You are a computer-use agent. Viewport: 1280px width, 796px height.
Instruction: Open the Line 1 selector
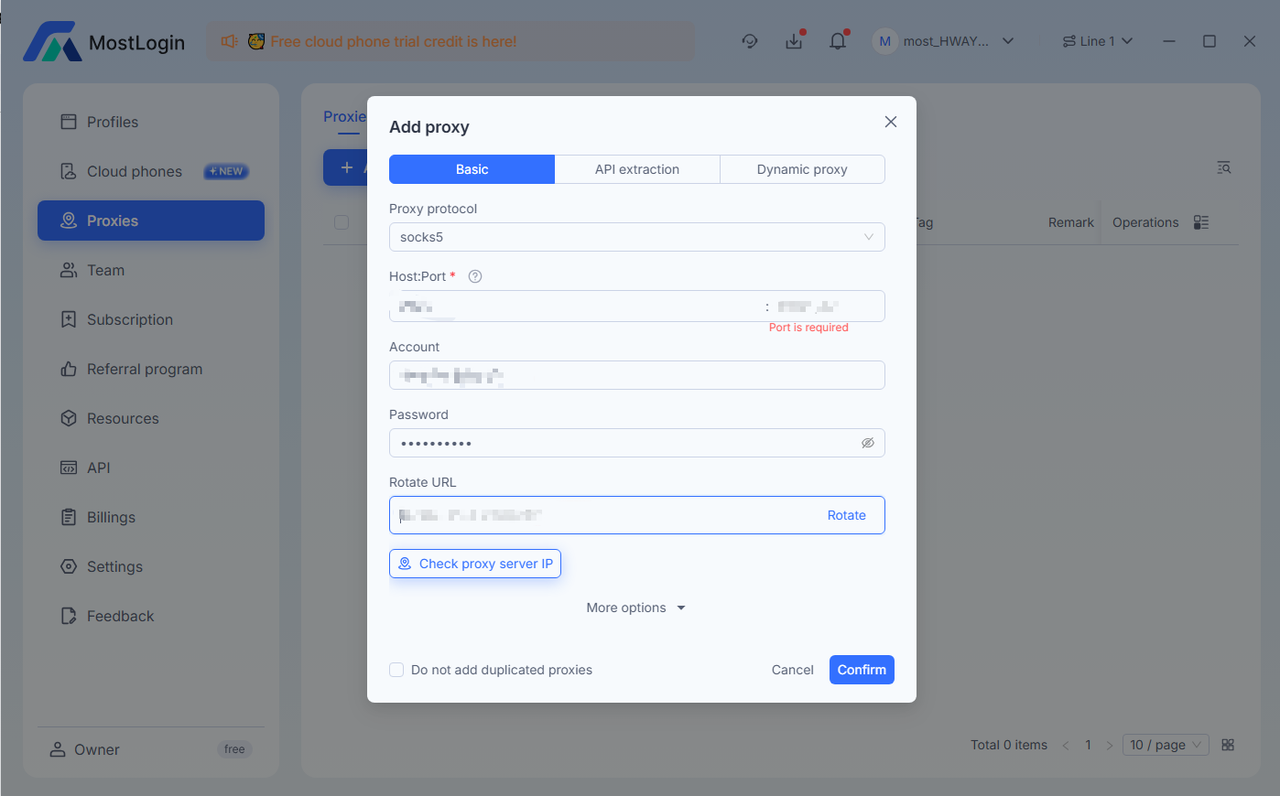coord(1097,42)
